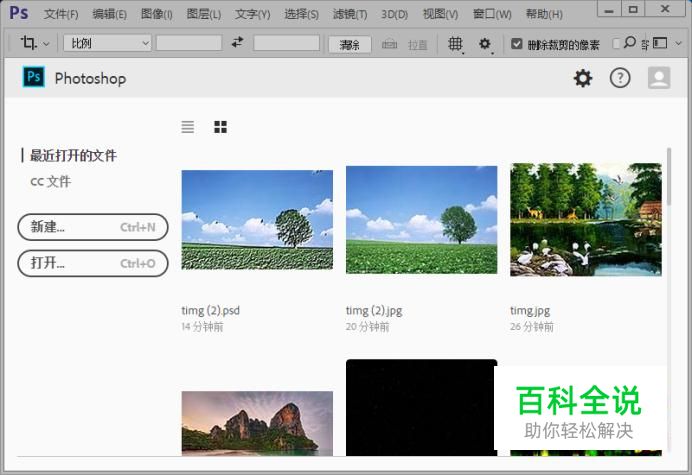Open crop extra settings gear in options bar
Screen dimensions: 692x475
[485, 44]
